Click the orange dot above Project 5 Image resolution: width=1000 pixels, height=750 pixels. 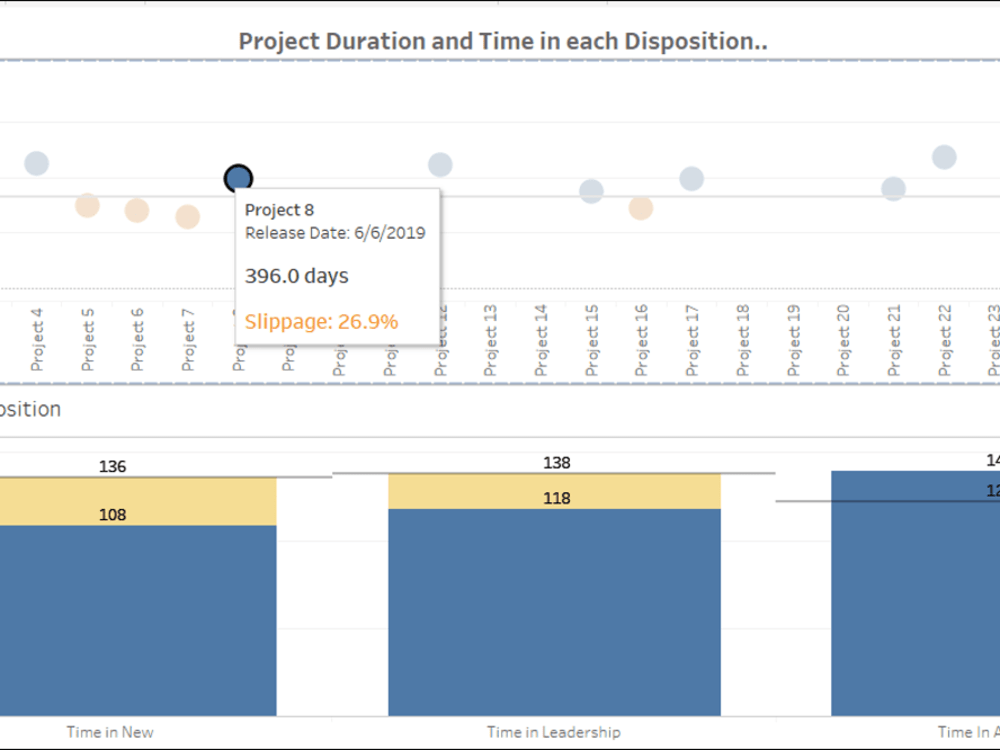pyautogui.click(x=87, y=205)
